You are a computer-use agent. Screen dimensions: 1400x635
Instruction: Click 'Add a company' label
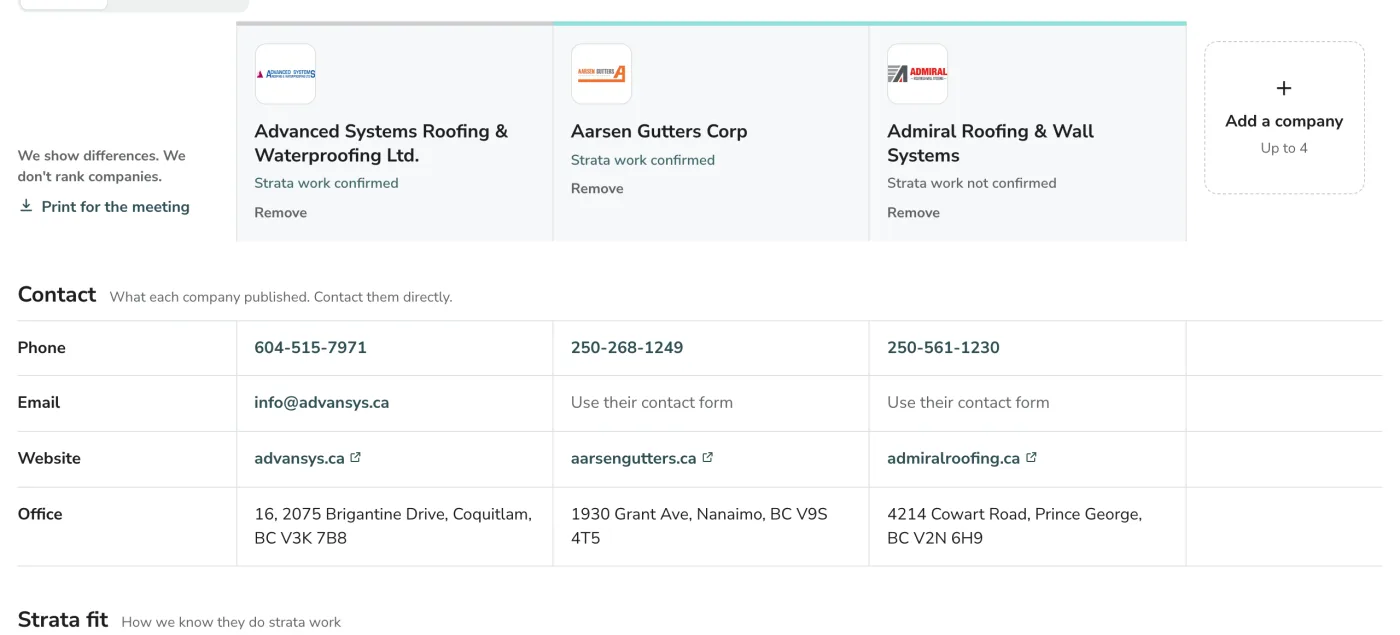tap(1284, 121)
